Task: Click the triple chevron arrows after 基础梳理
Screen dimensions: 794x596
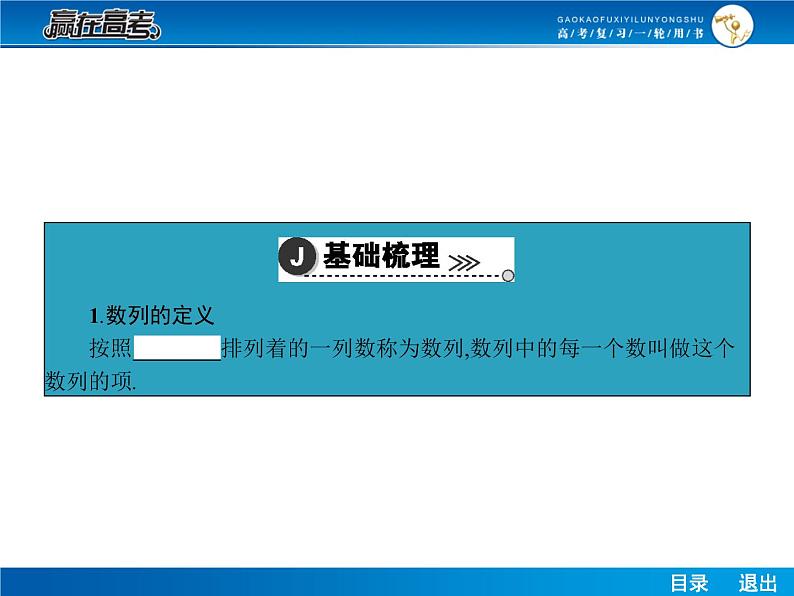Action: point(464,263)
